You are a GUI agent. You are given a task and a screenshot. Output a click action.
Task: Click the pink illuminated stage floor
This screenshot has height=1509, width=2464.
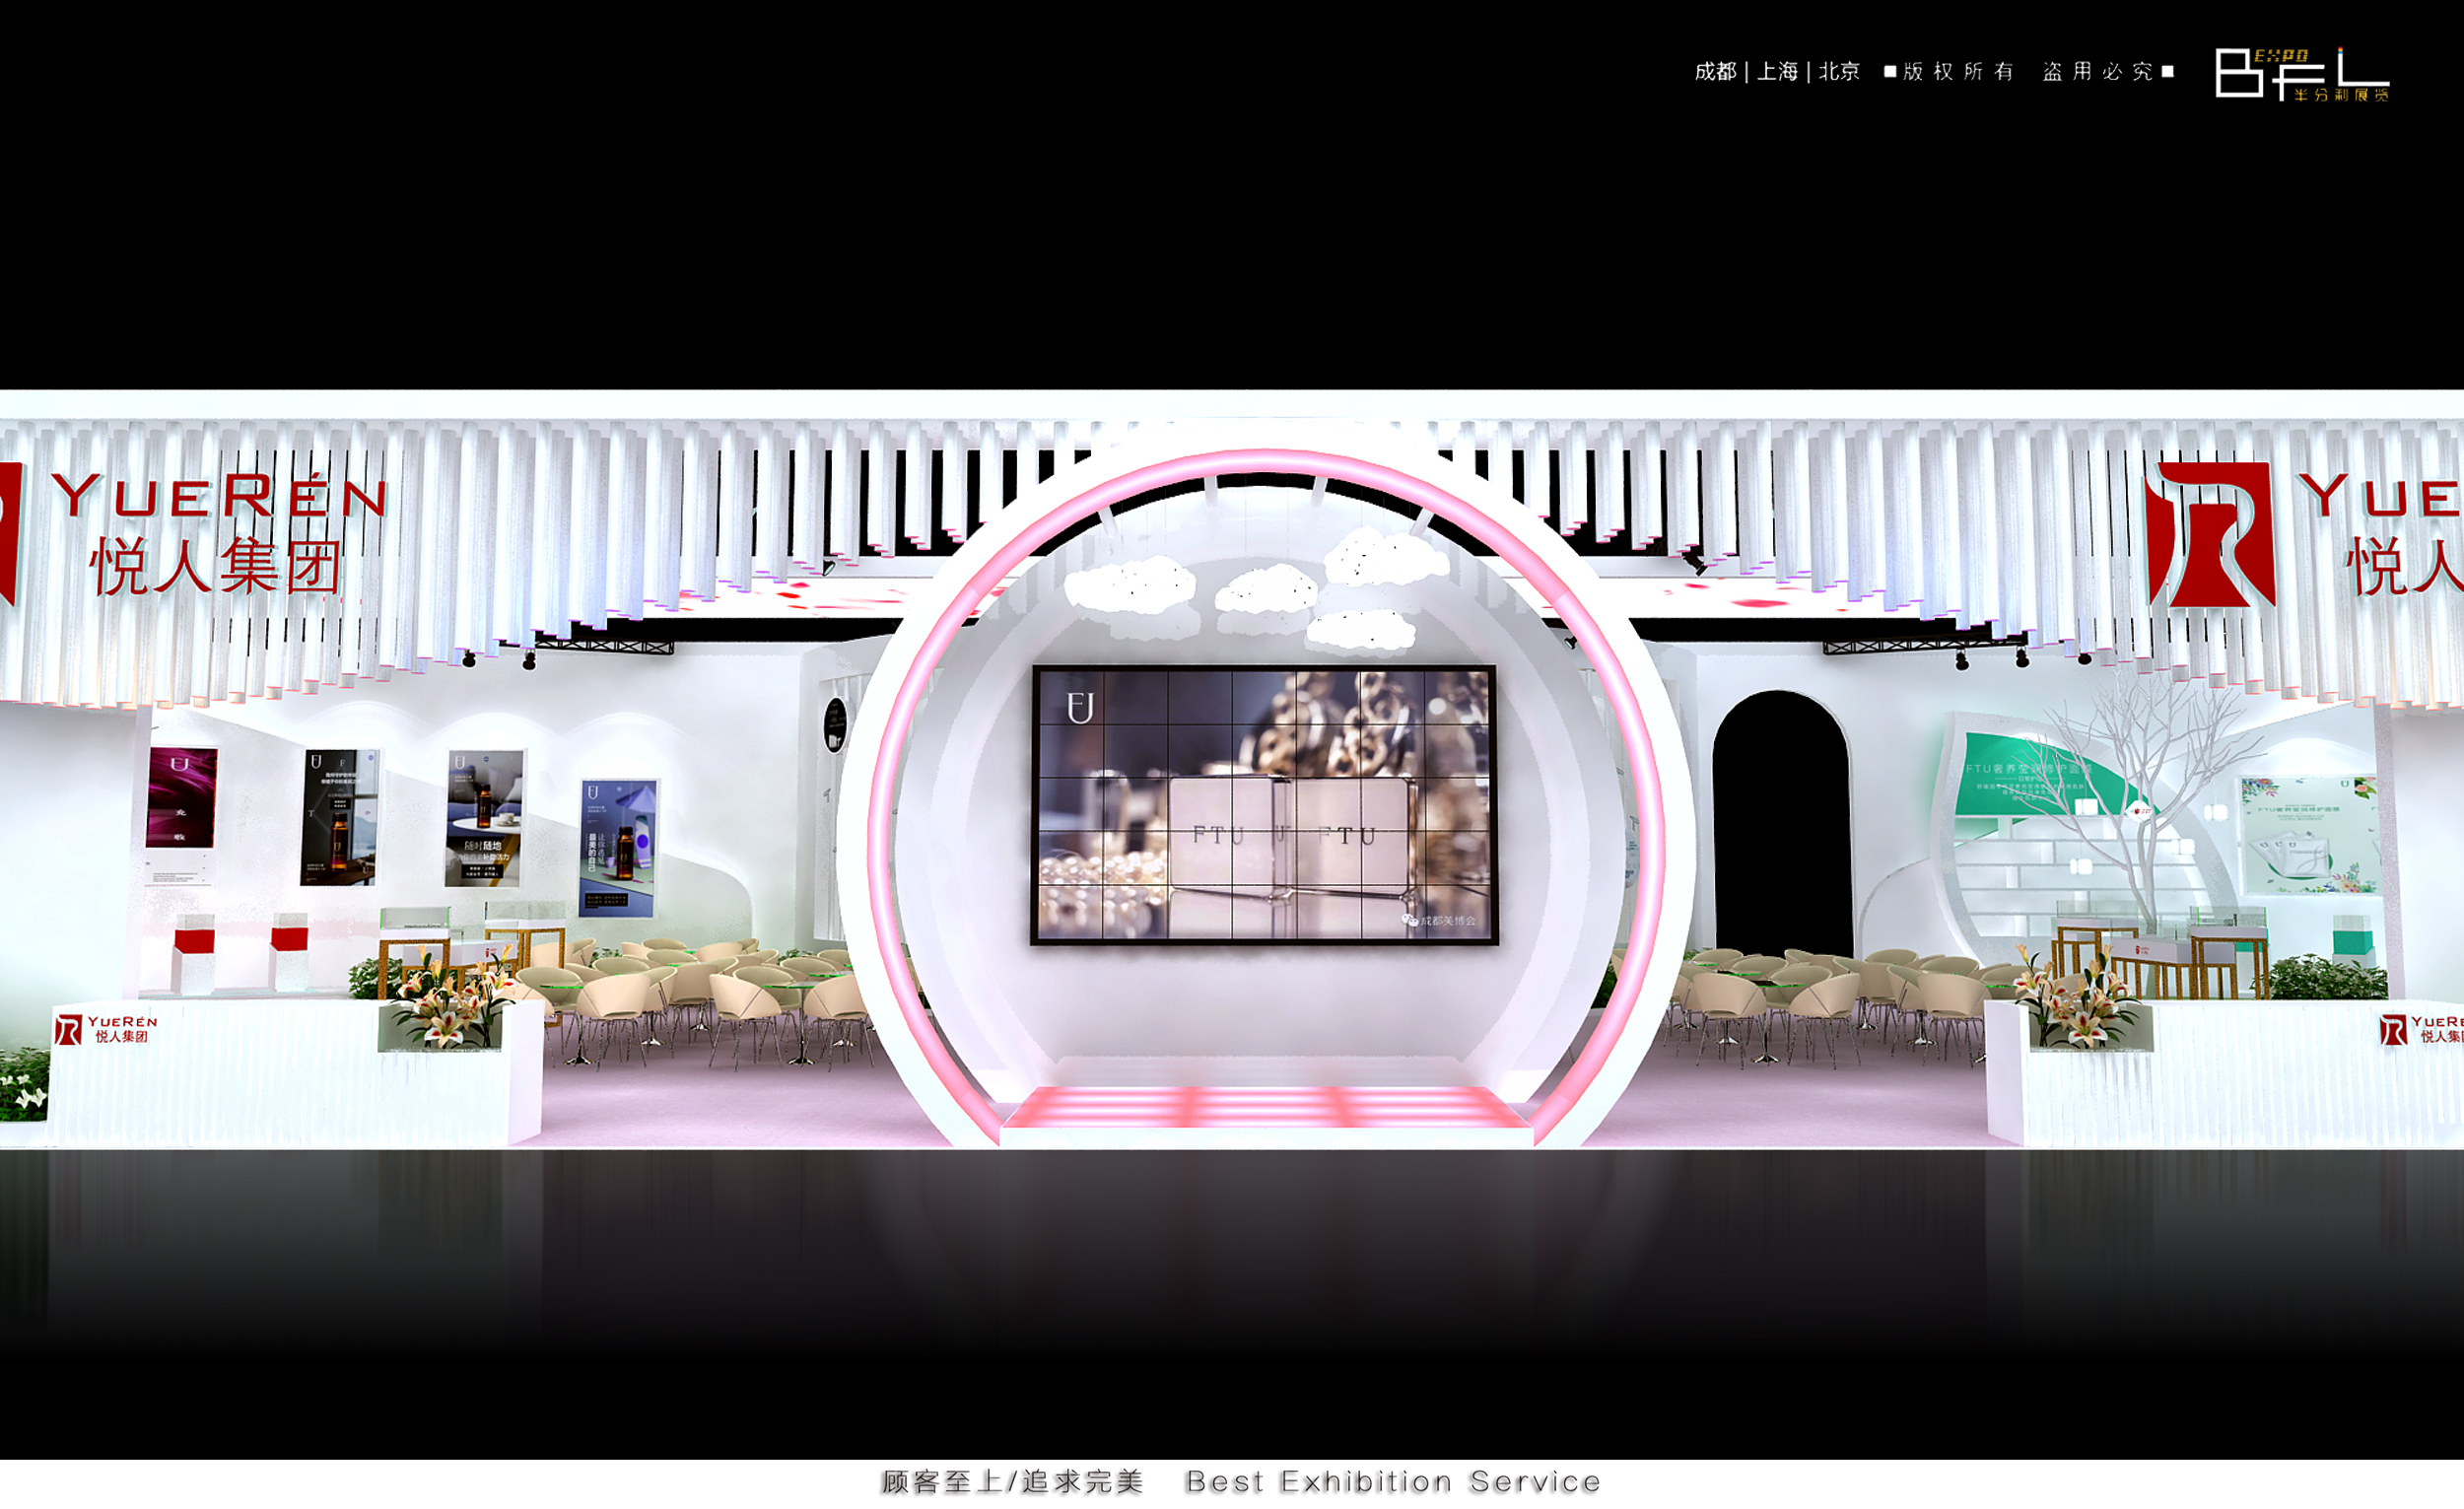tap(1265, 1106)
